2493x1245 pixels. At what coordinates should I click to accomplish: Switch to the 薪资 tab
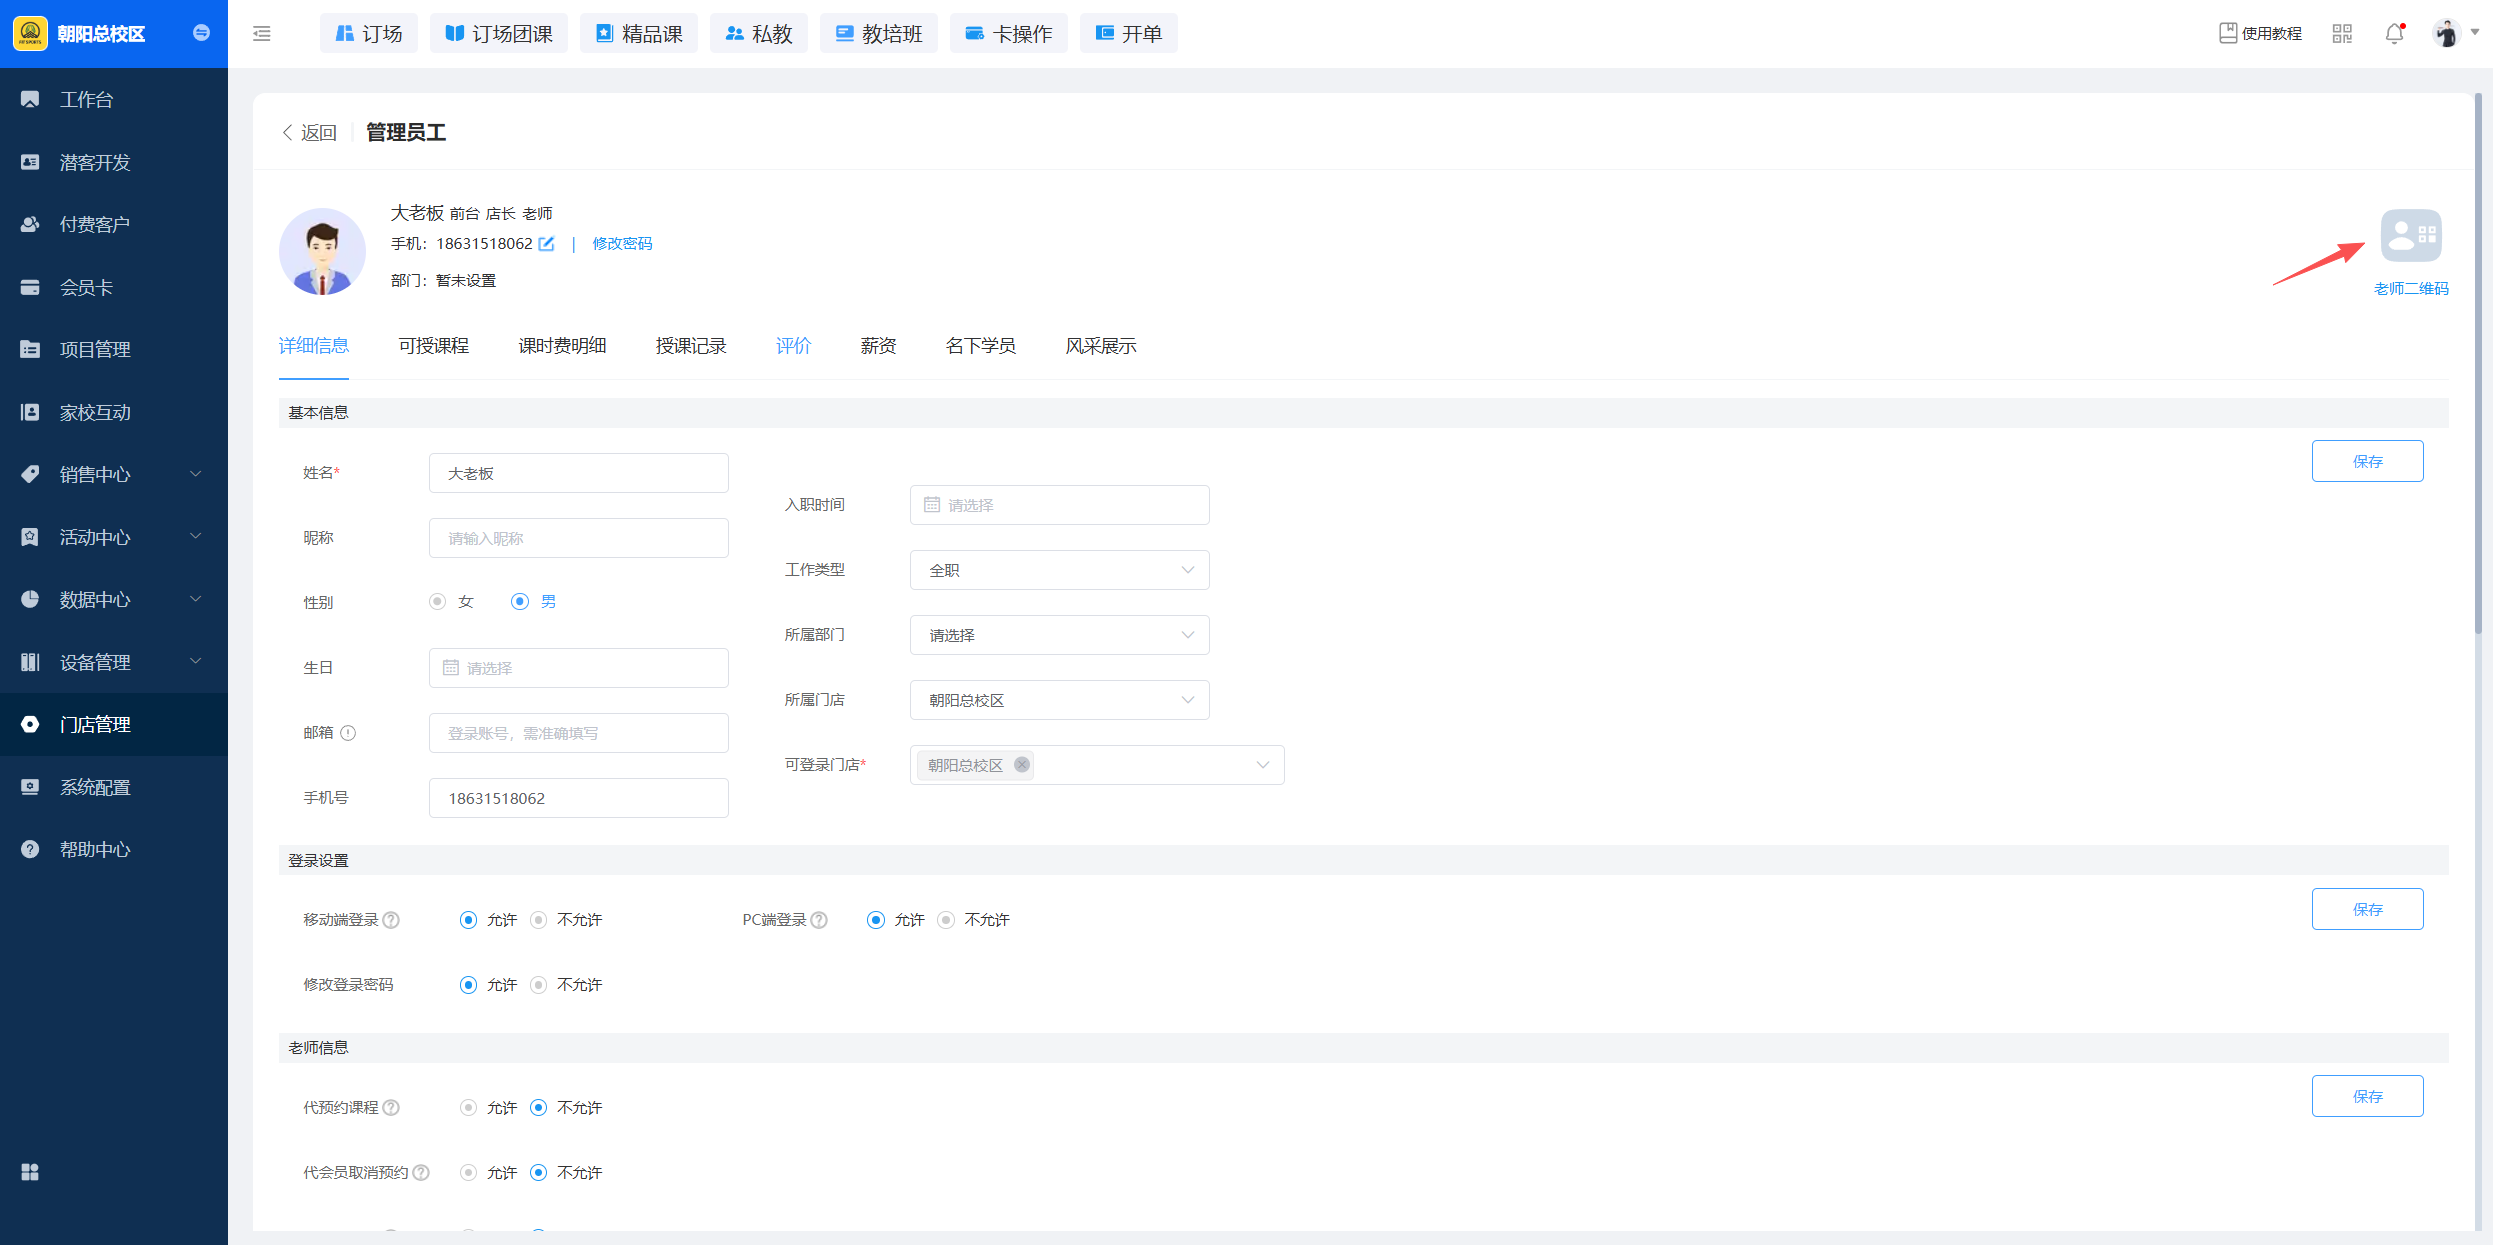tap(878, 346)
